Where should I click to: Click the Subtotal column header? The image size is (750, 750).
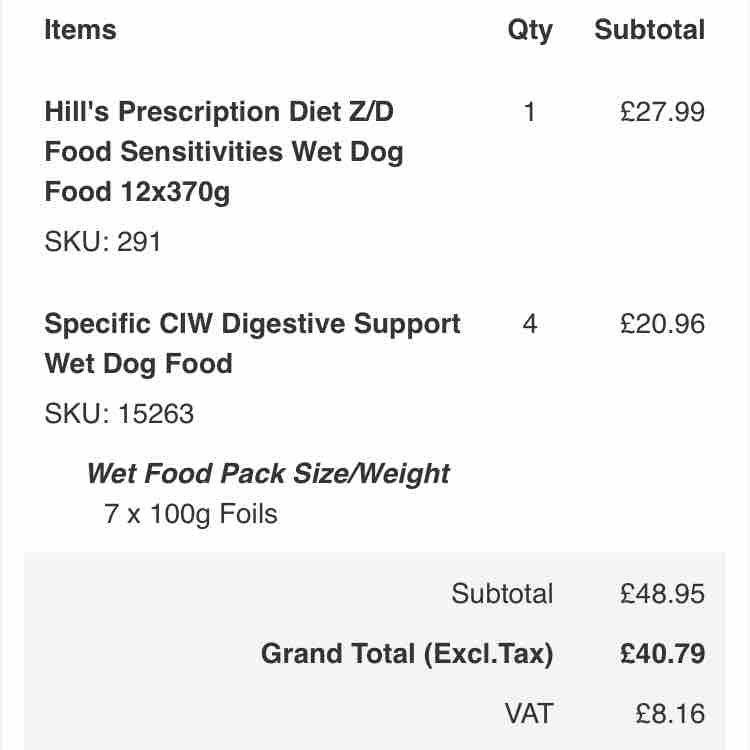coord(650,30)
